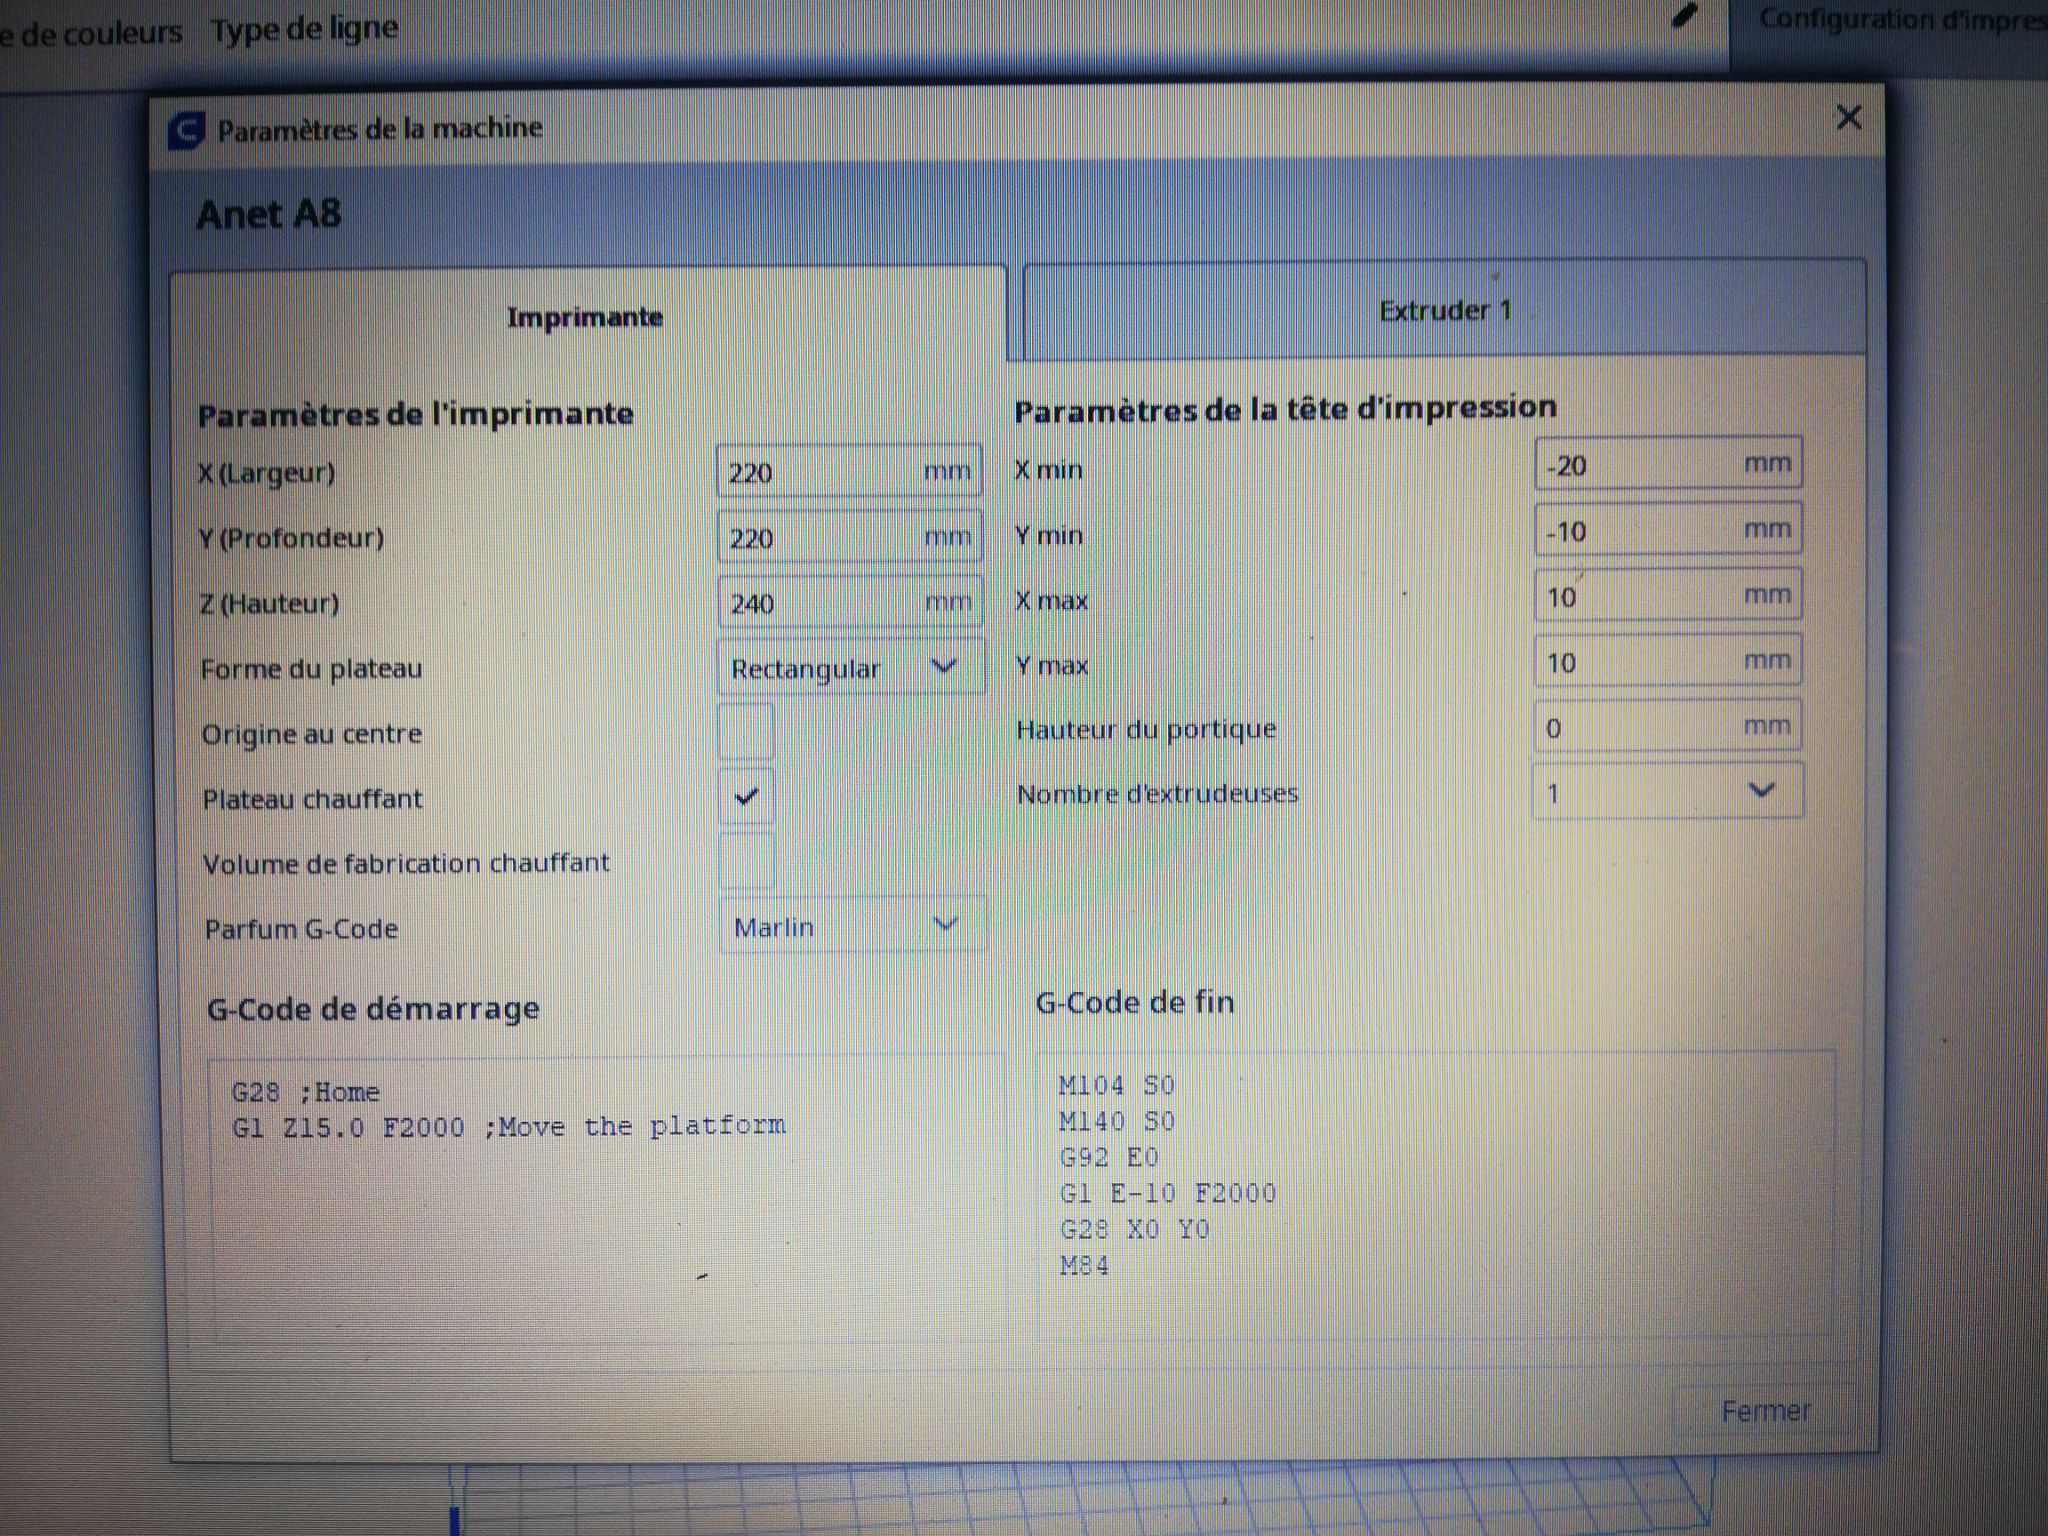Click the Cura logo icon in title bar
The image size is (2048, 1536).
click(x=187, y=130)
